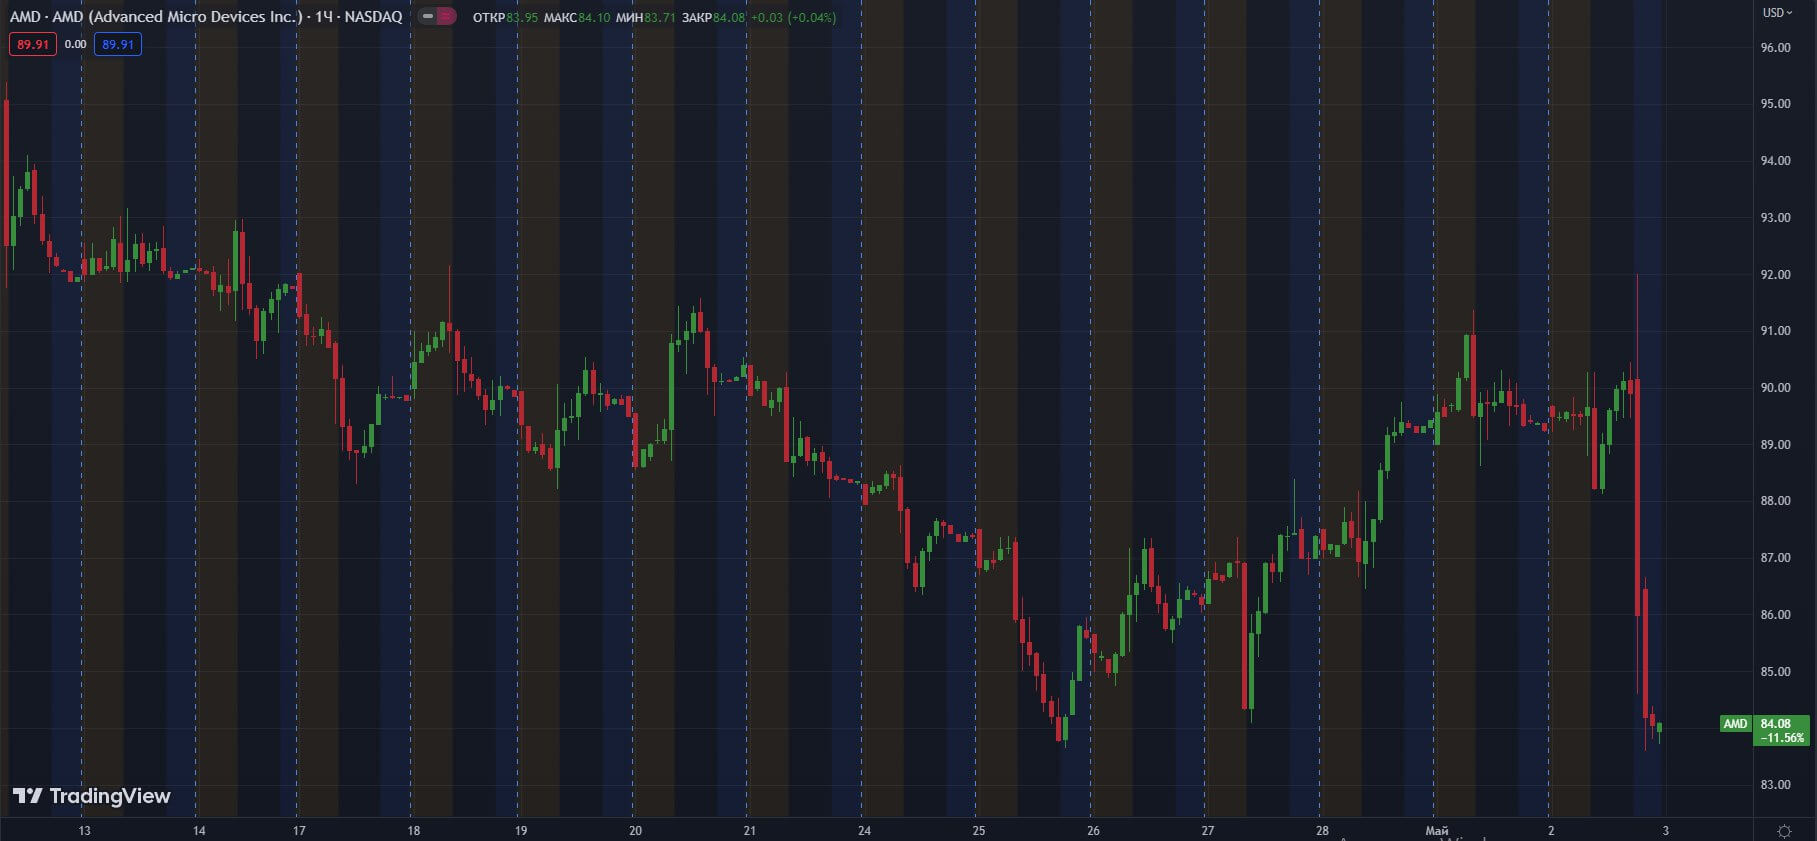Screen dimensions: 1817x841
Task: Click the AMD symbol title in legend
Action: point(206,16)
